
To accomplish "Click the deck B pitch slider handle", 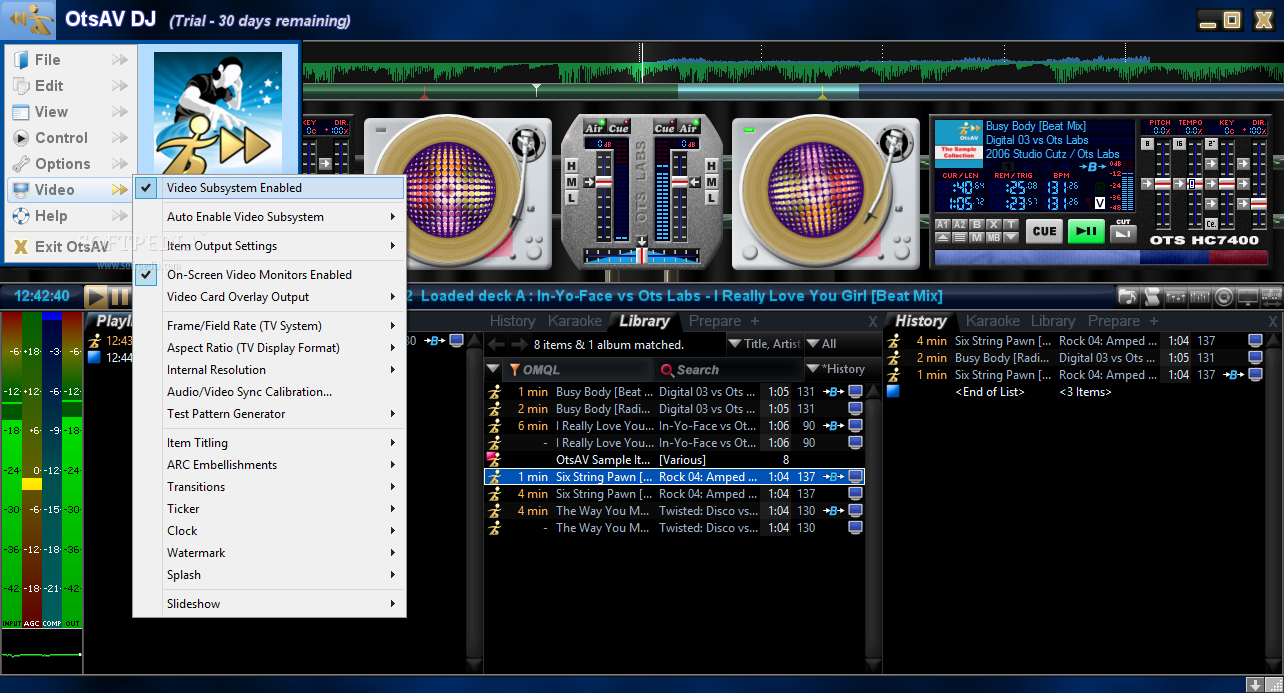I will pyautogui.click(x=1163, y=184).
